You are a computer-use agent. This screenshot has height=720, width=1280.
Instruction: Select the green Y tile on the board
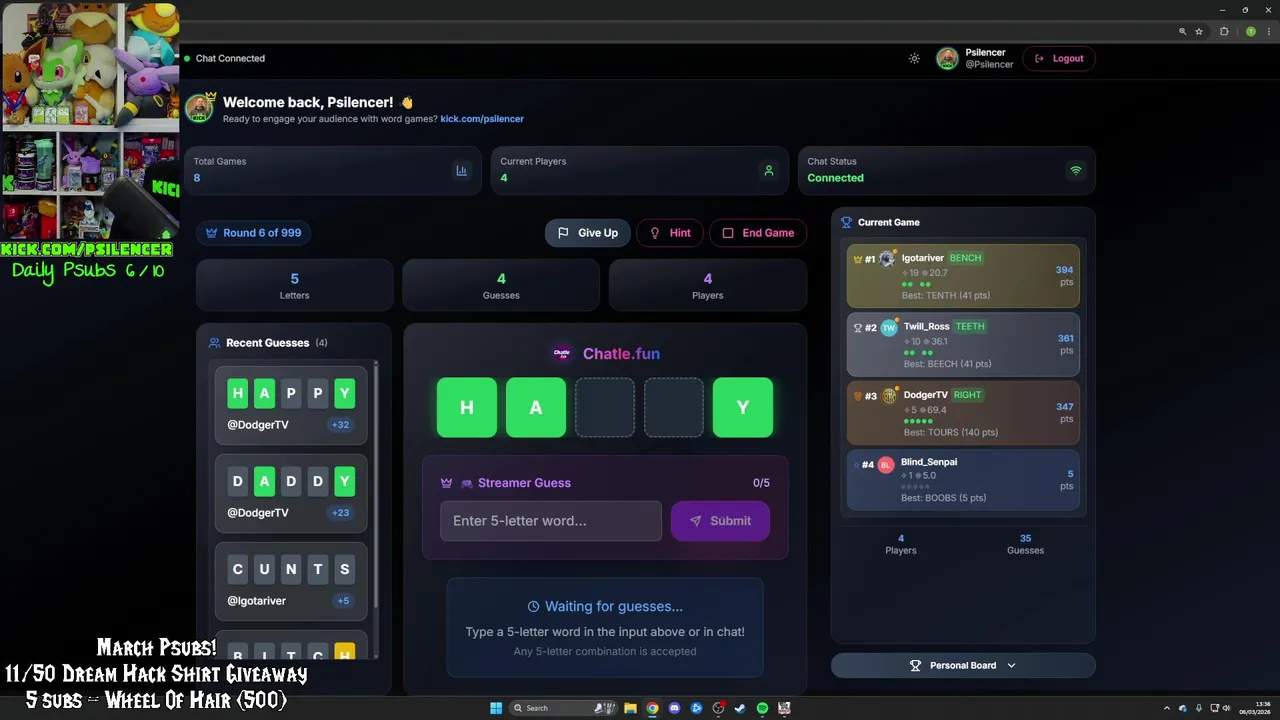coord(743,407)
